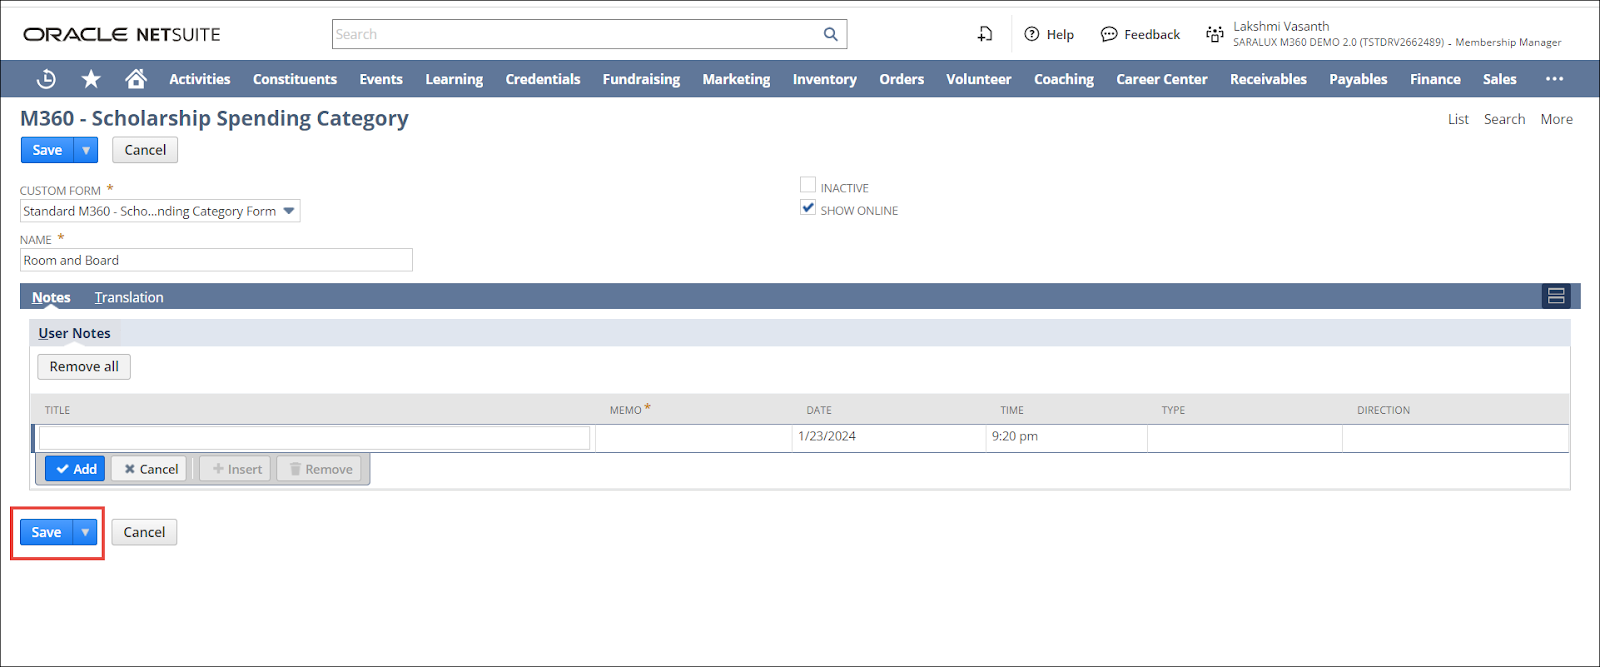Enable the Inactive checkbox
This screenshot has height=667, width=1600.
pyautogui.click(x=808, y=185)
